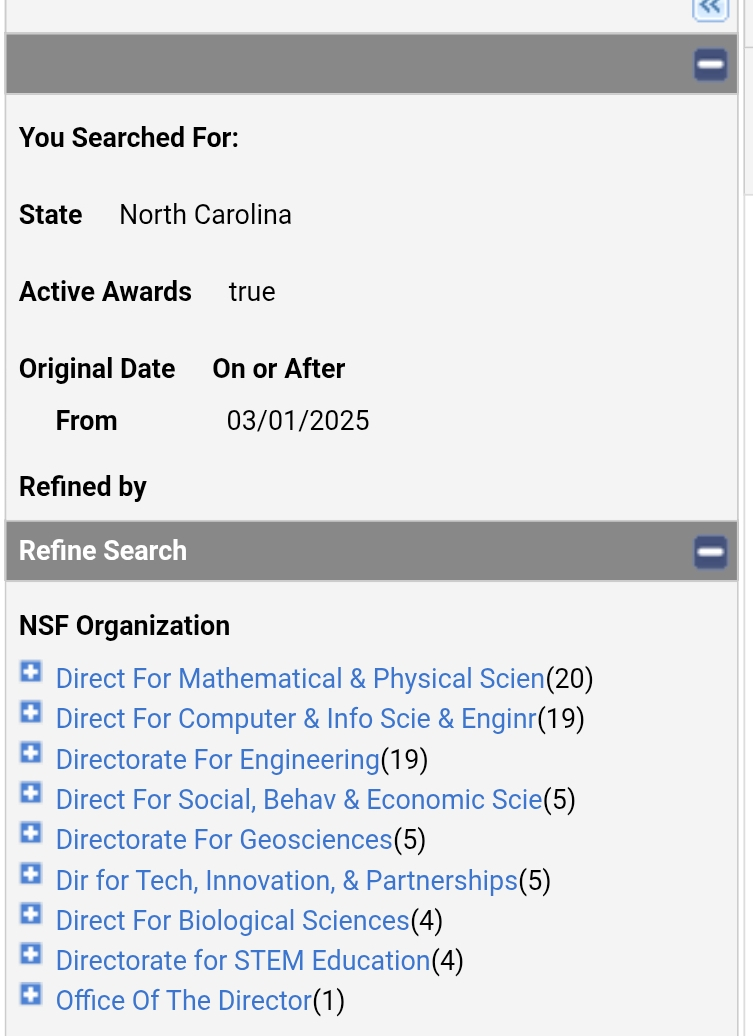
Task: Open Dir for Tech, Innovation, & Partnerships link
Action: tap(286, 881)
